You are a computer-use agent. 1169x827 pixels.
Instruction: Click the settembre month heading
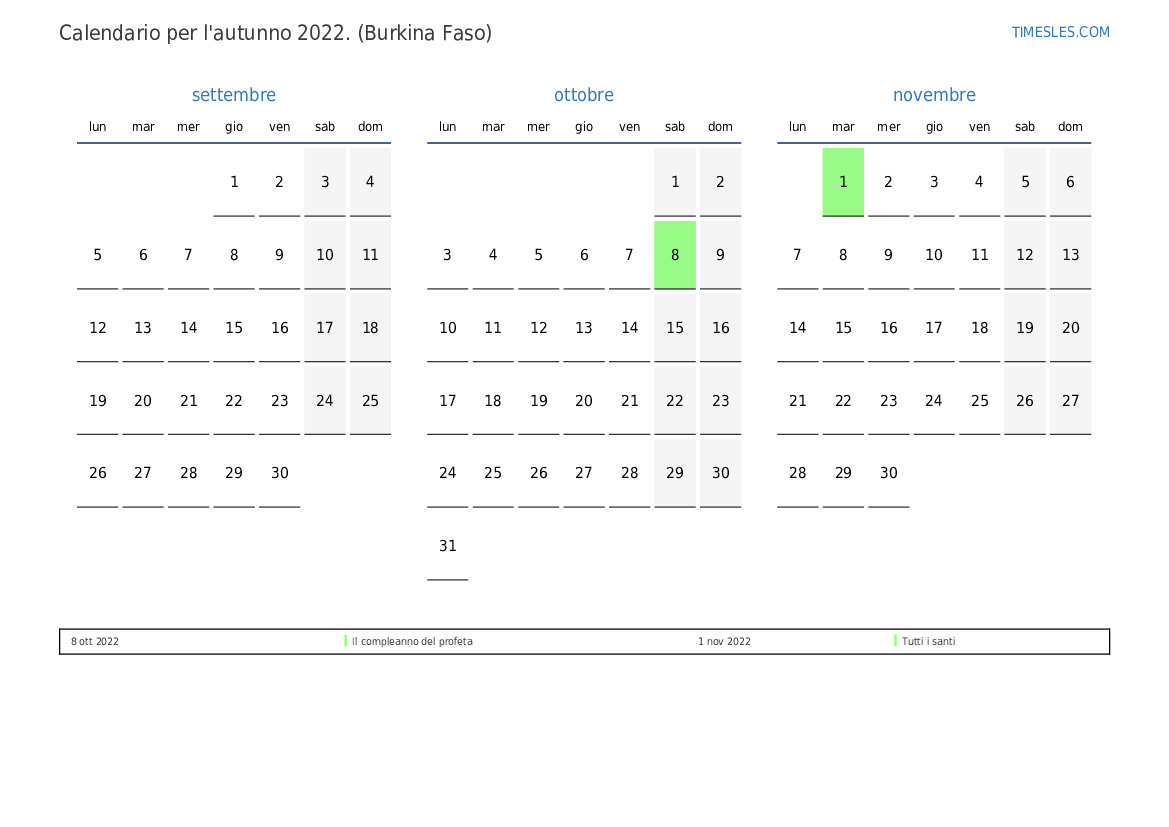point(233,95)
